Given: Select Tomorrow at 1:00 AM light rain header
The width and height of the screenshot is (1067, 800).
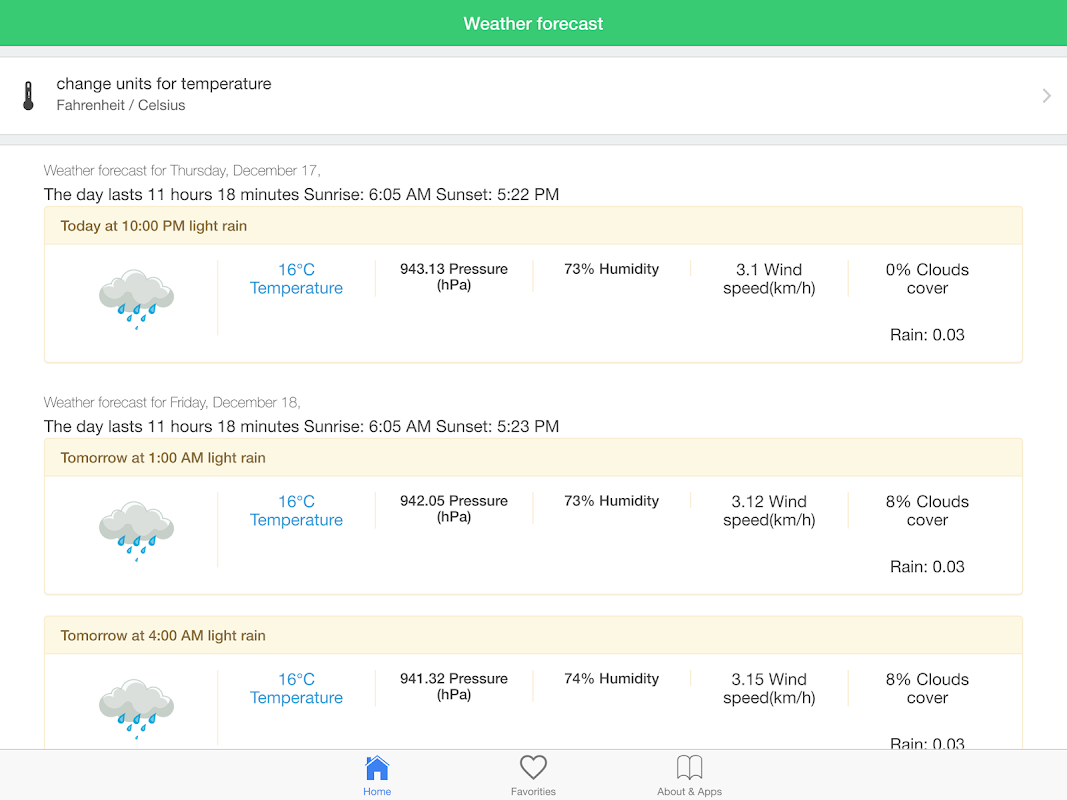Looking at the screenshot, I should pos(163,458).
